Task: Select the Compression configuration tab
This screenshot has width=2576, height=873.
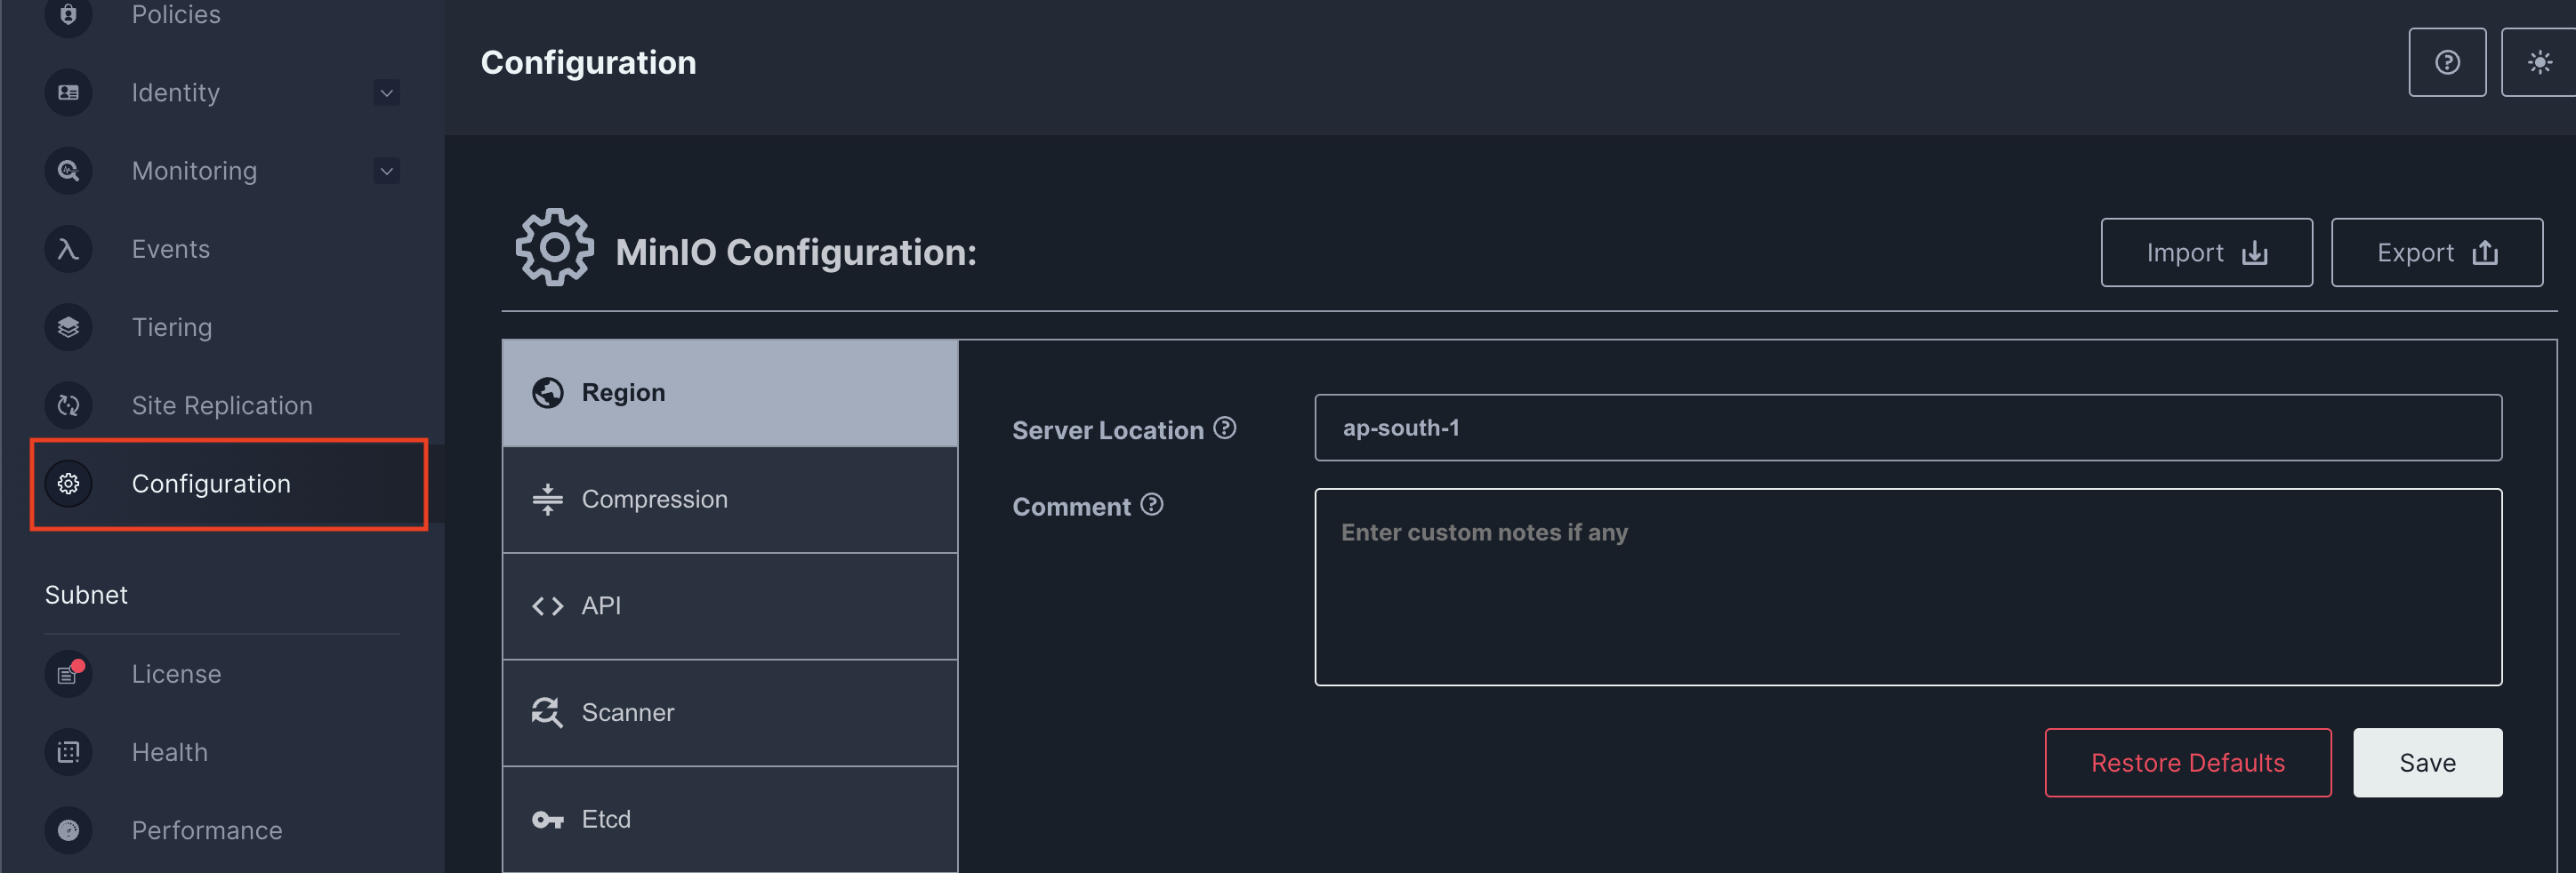Action: [x=730, y=499]
